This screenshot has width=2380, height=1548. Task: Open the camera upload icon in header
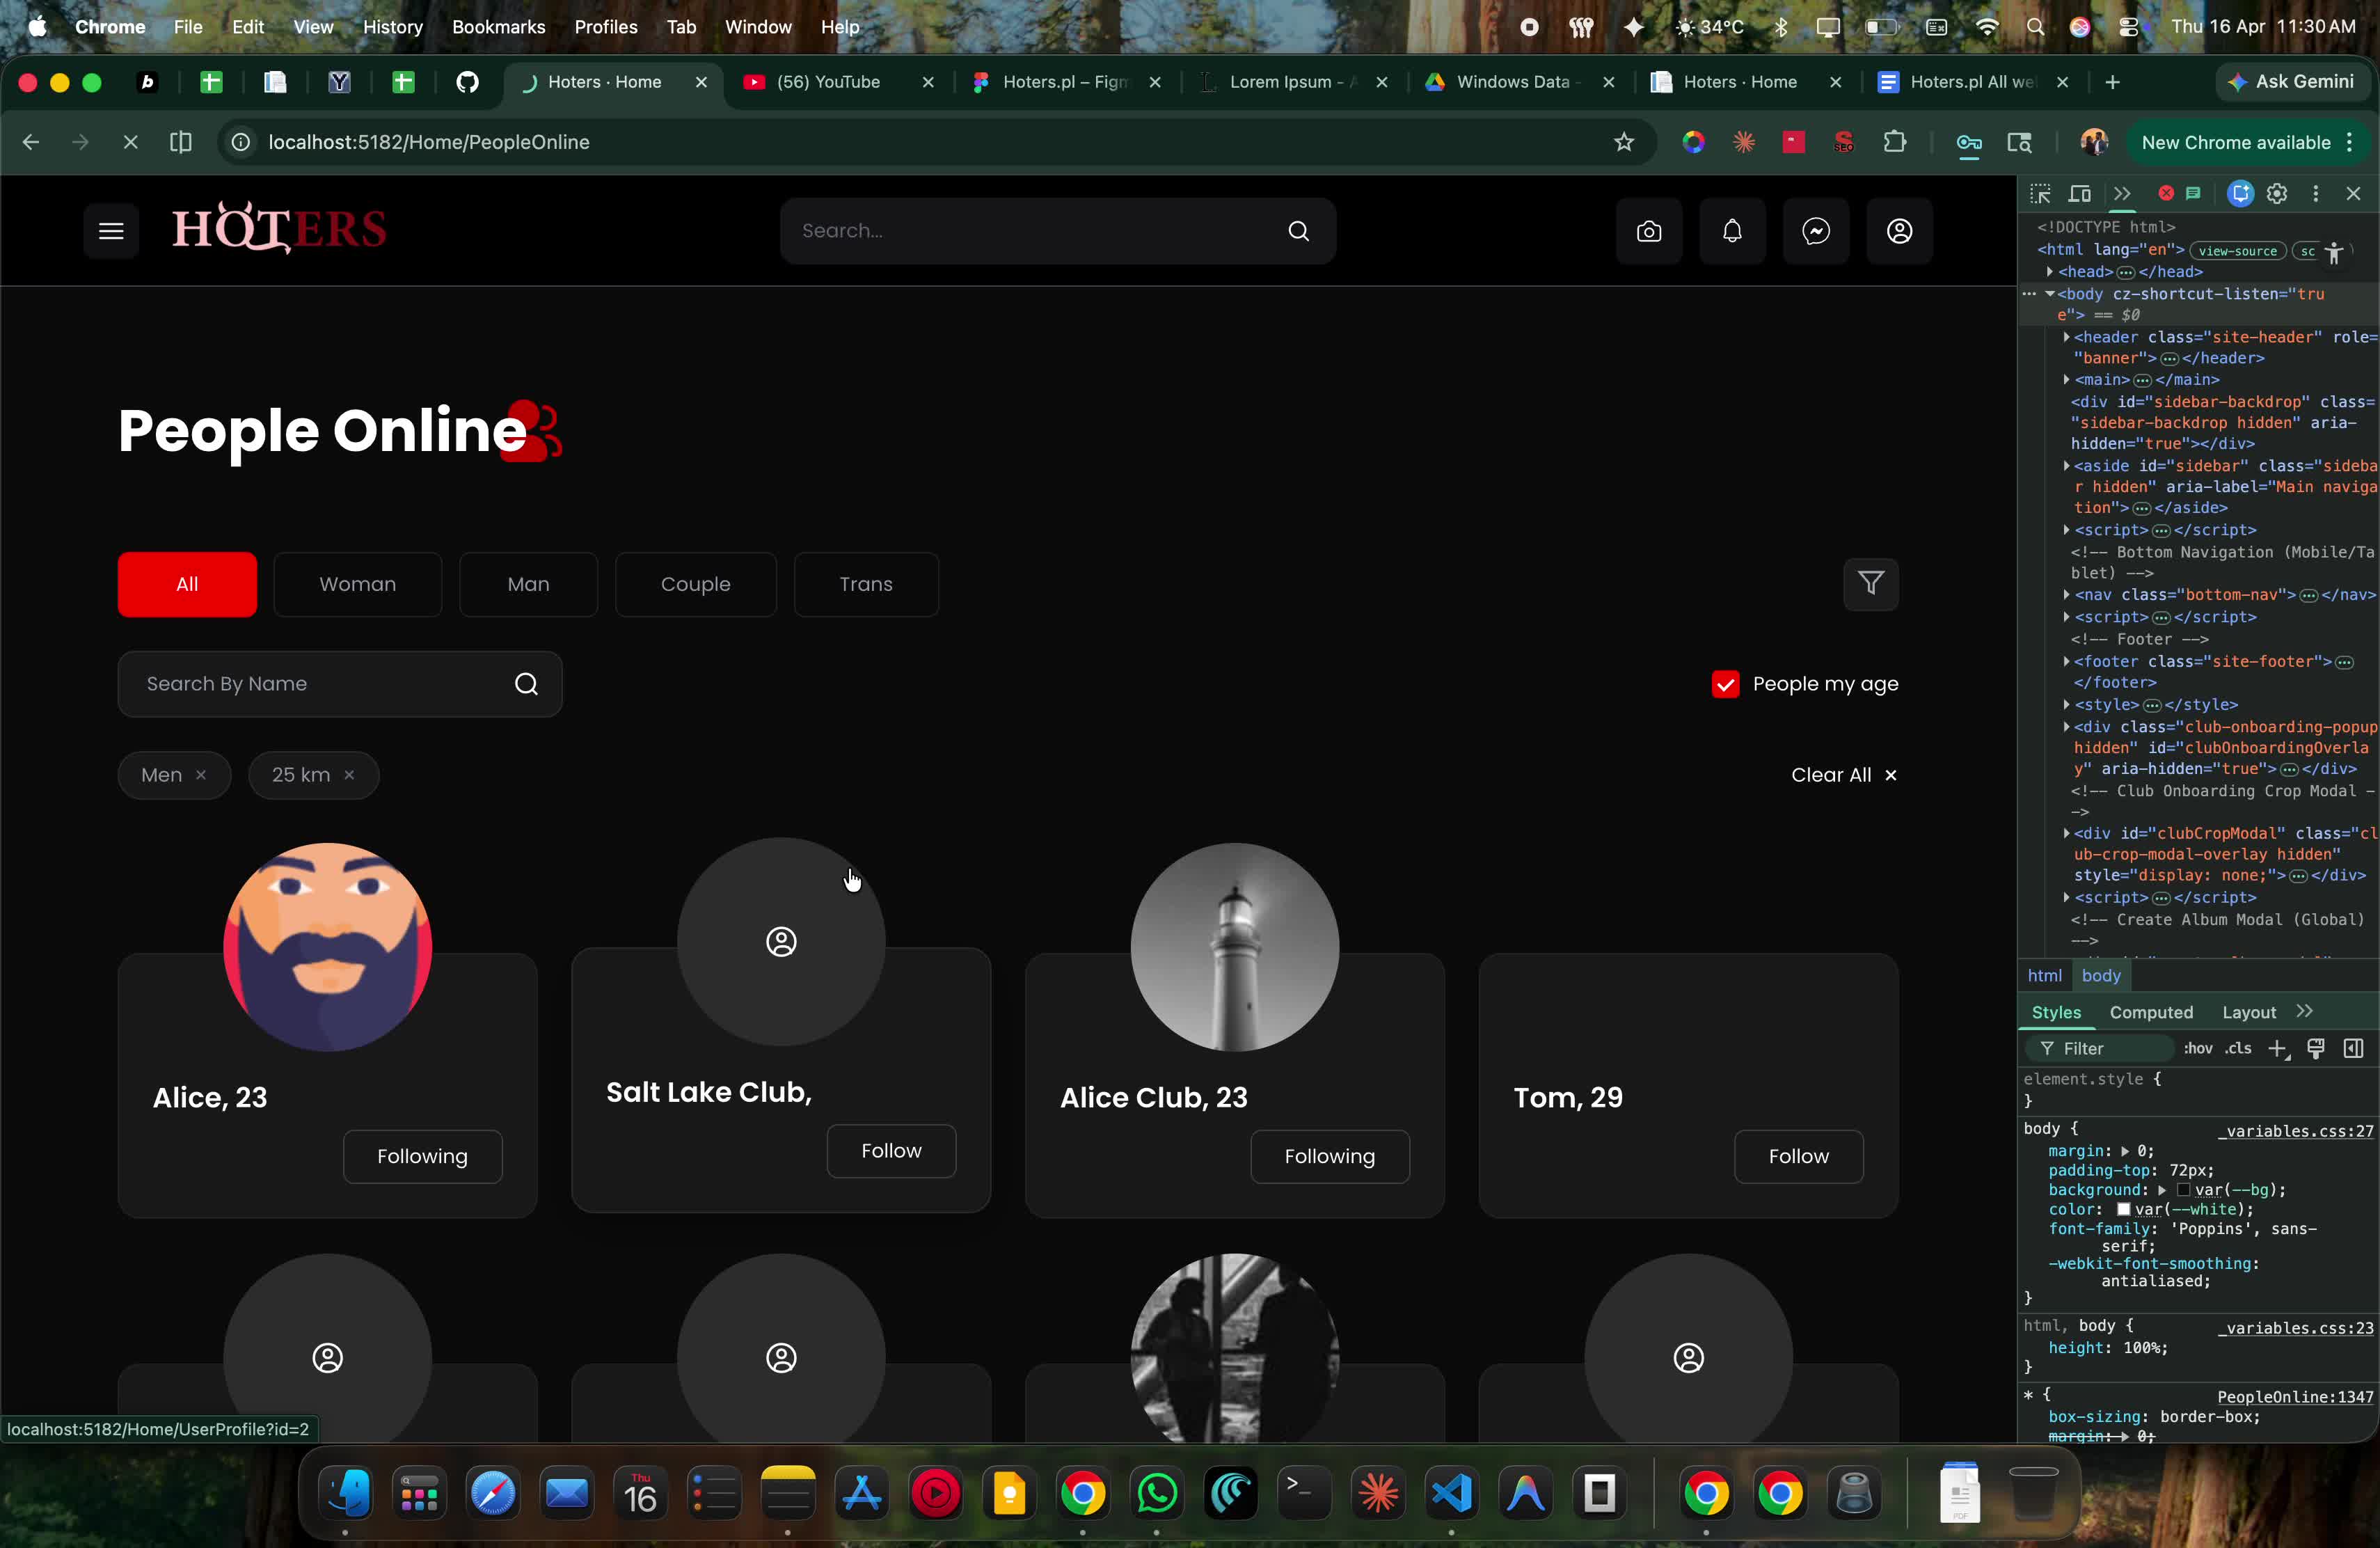pos(1649,231)
